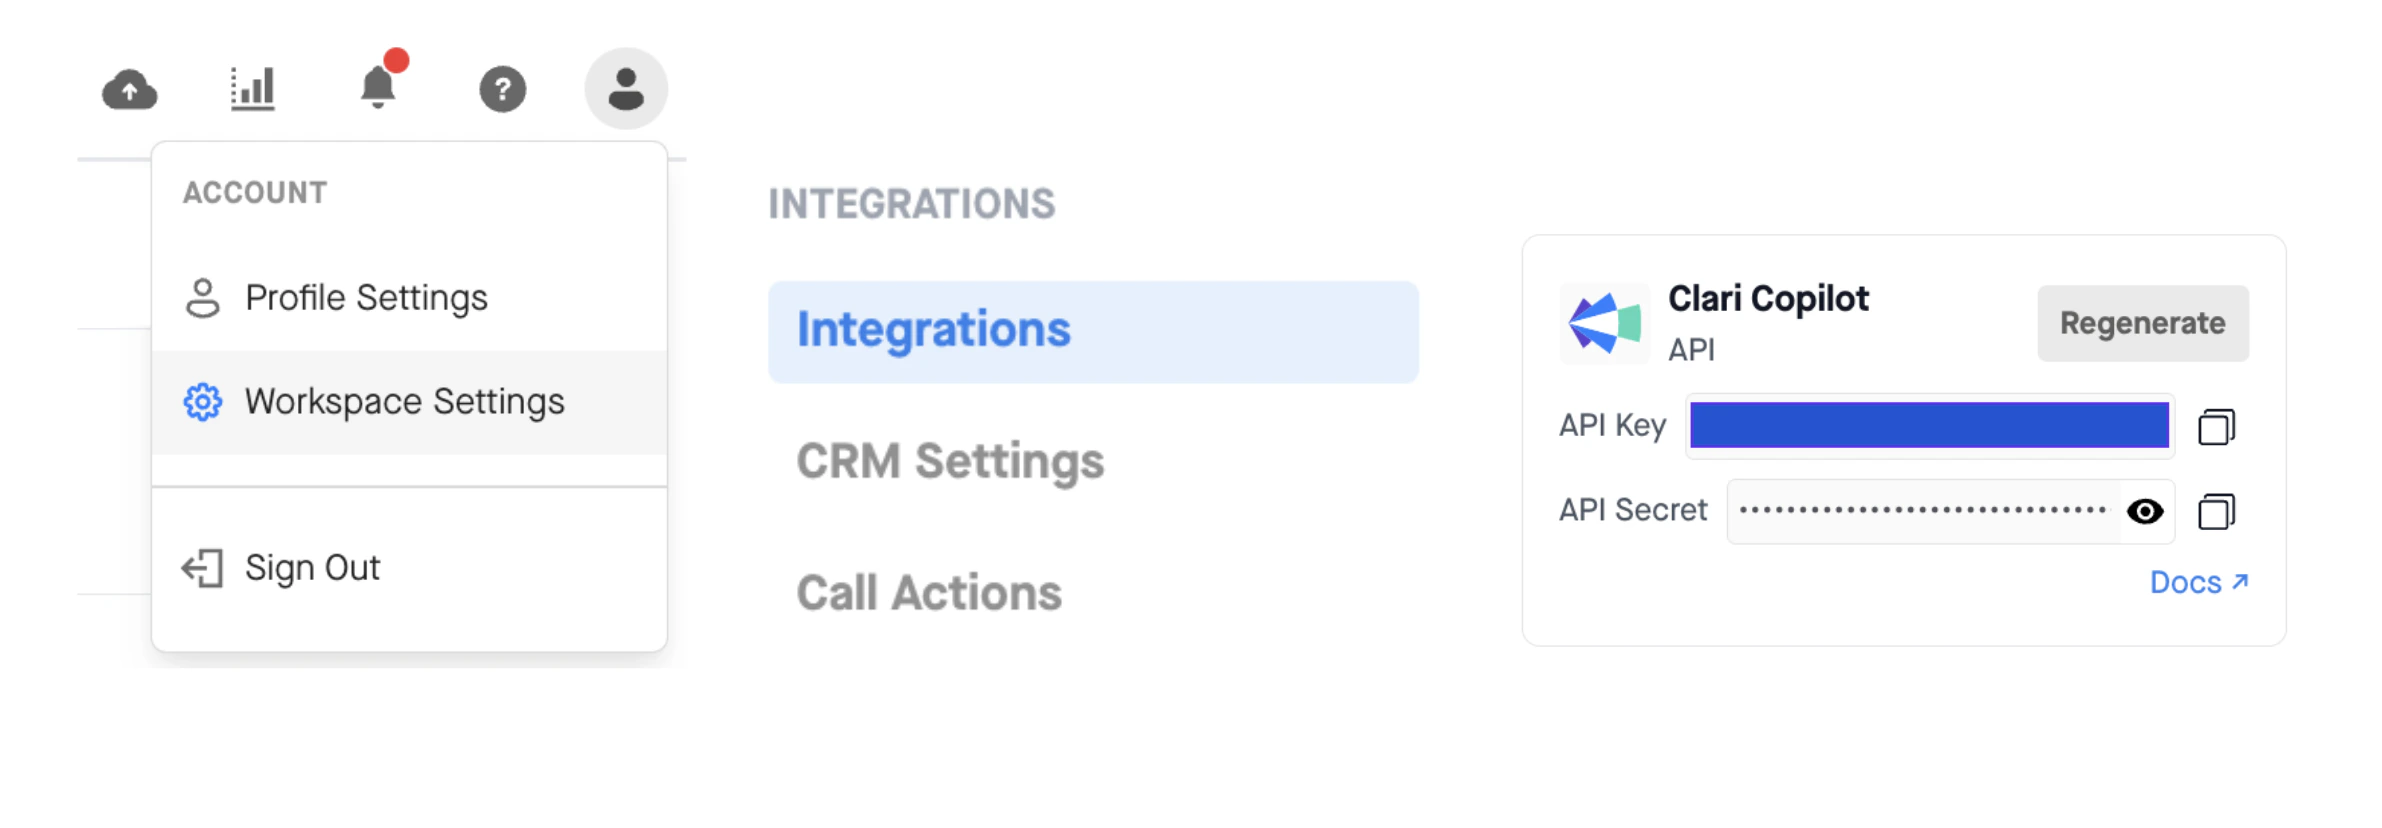Click the API Secret field

(1950, 512)
